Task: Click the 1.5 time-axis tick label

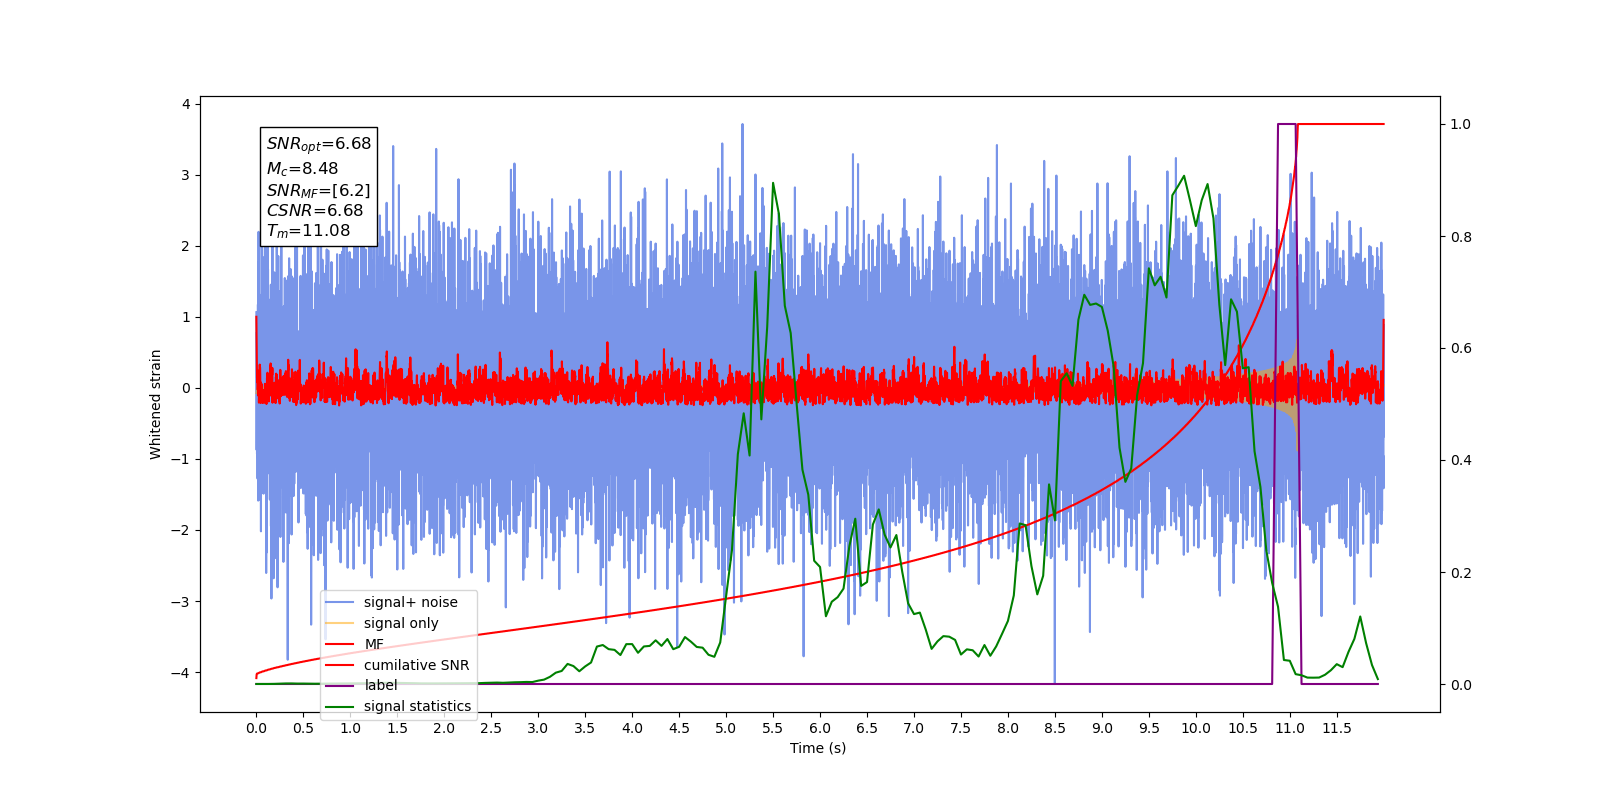Action: pyautogui.click(x=397, y=728)
